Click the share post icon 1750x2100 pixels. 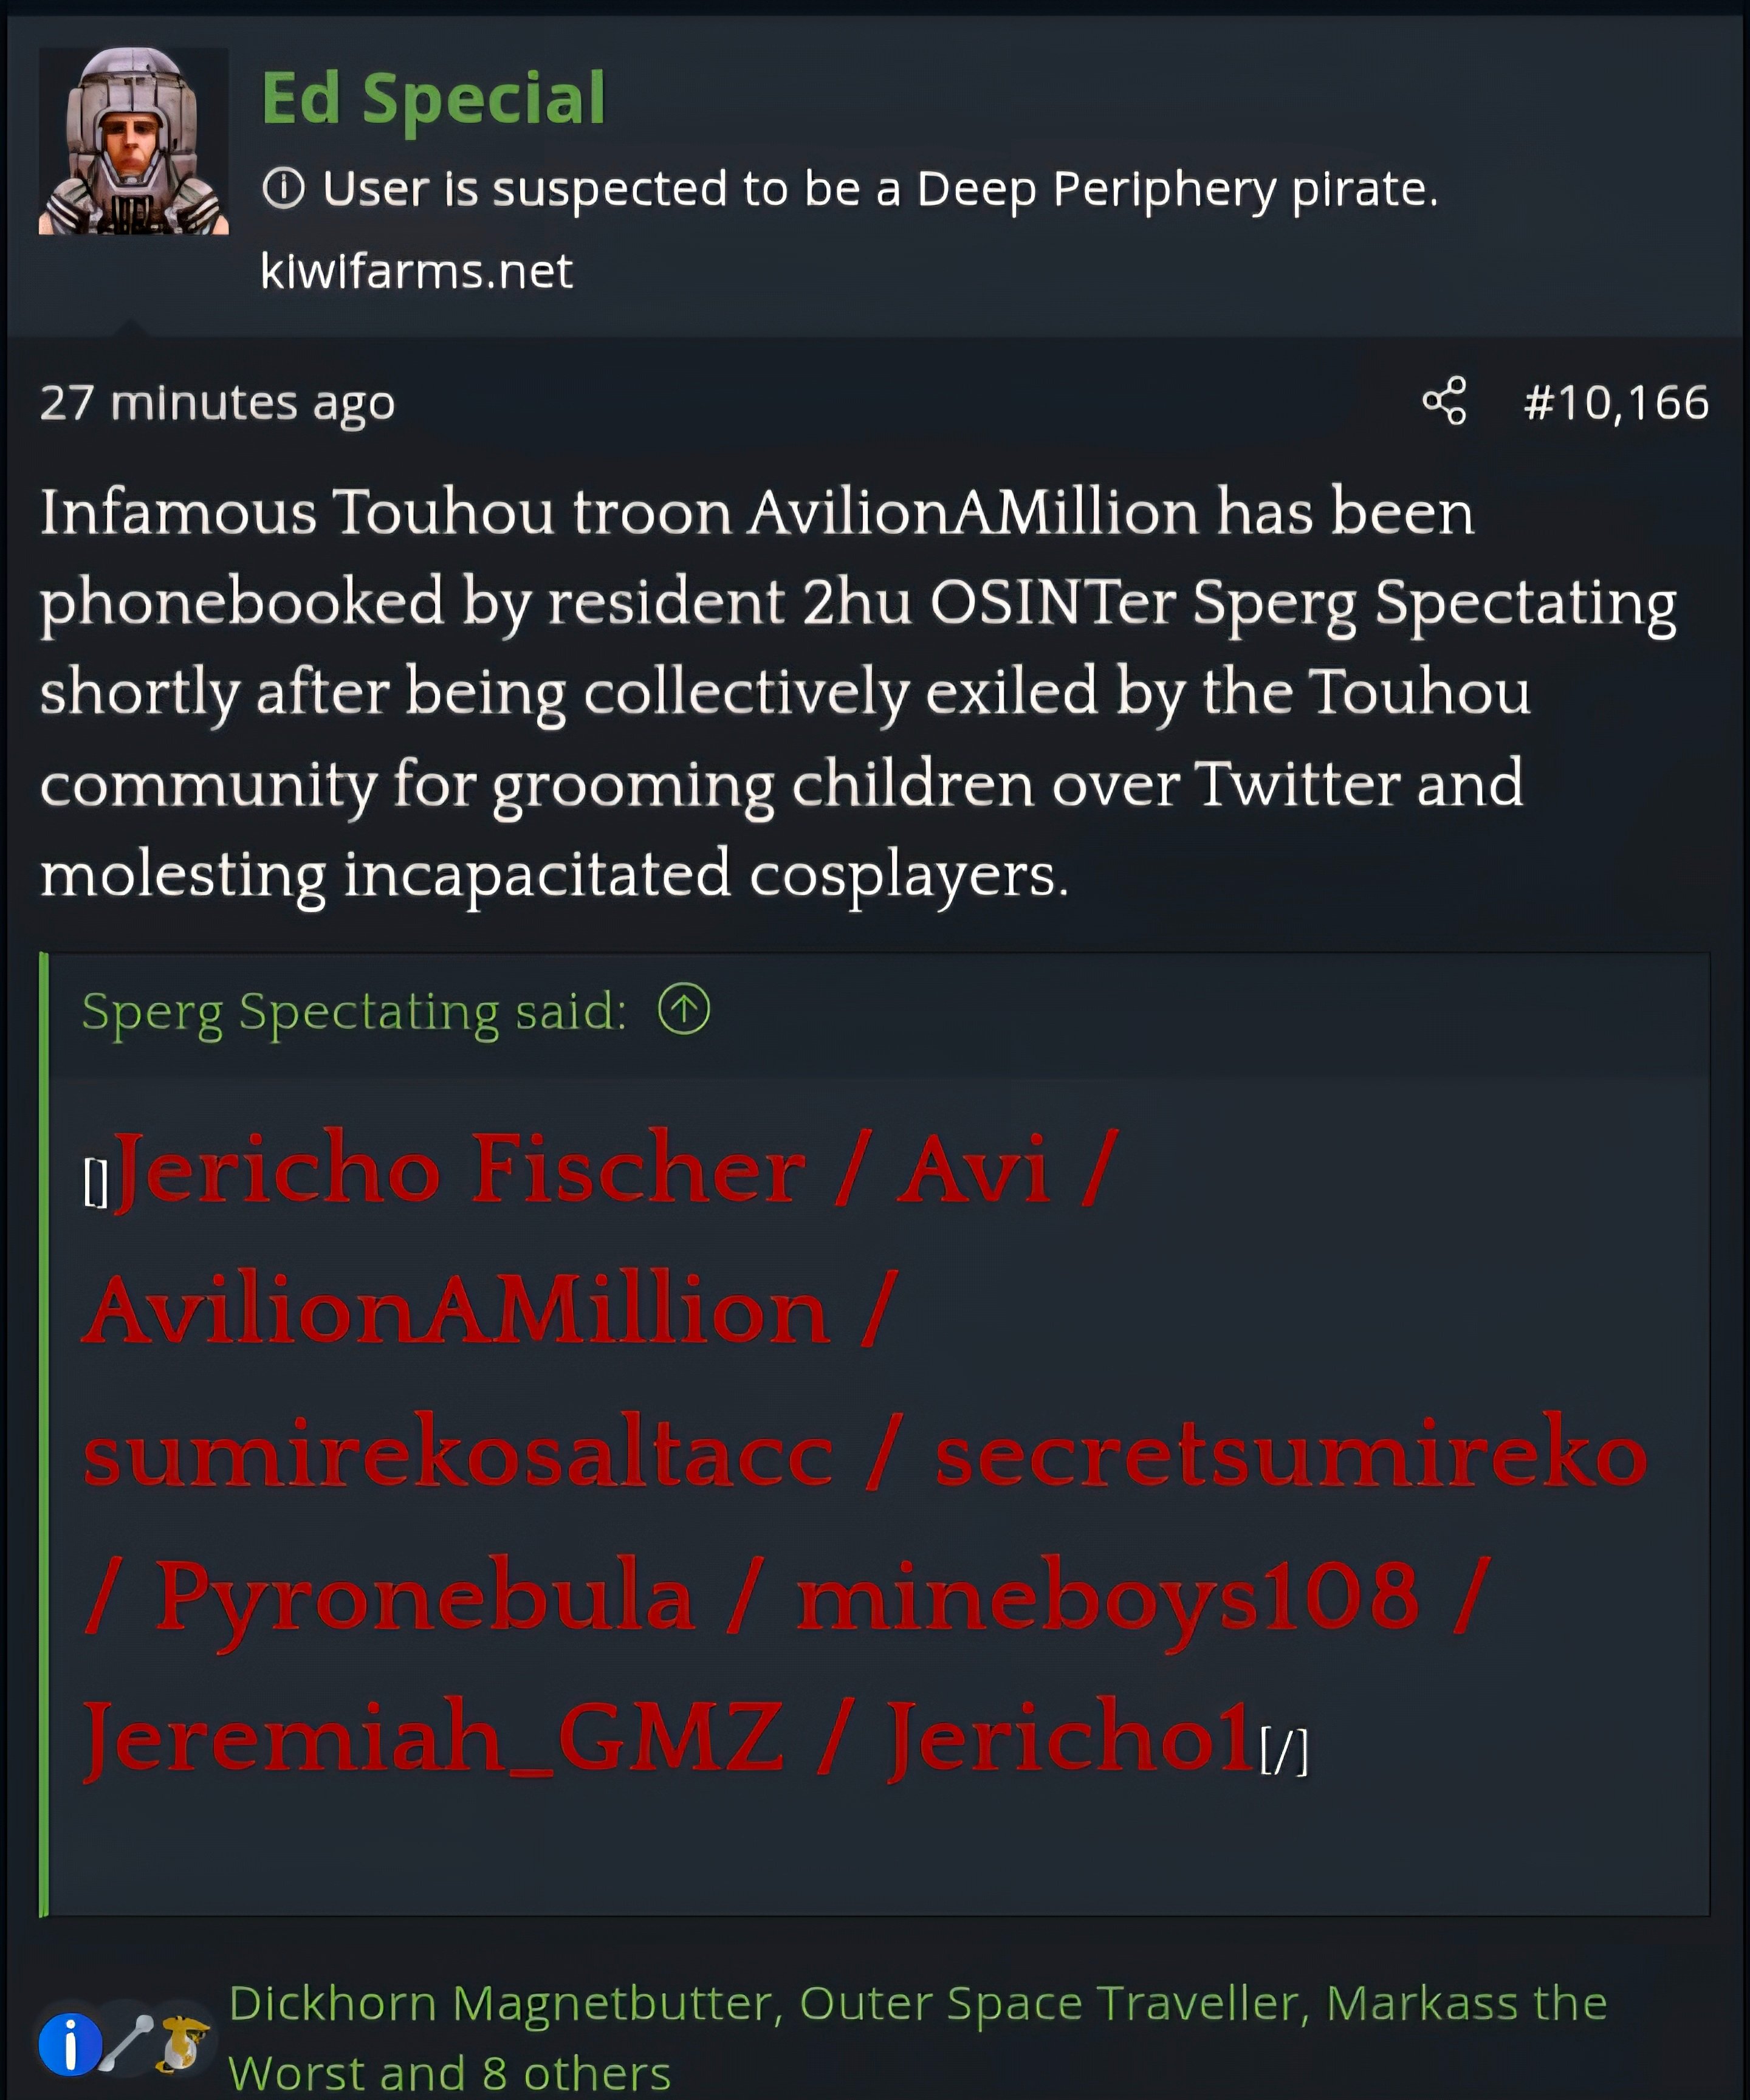1444,401
